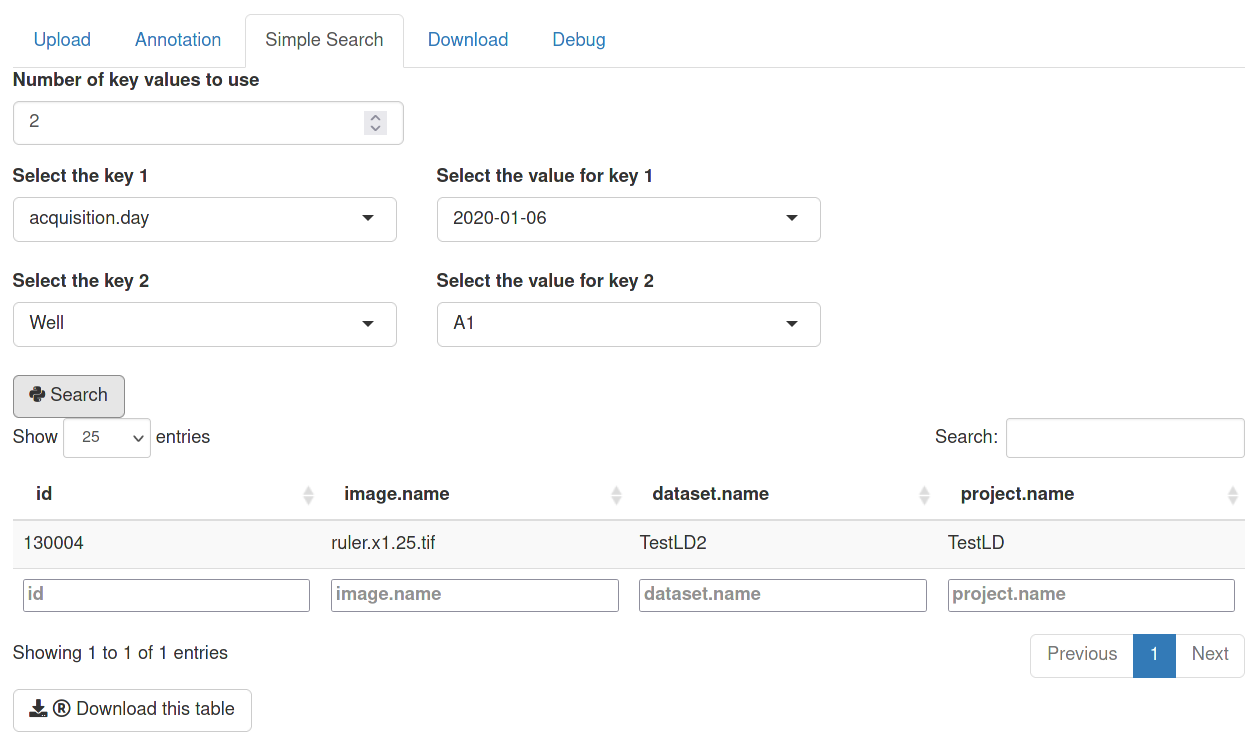The image size is (1252, 747).
Task: Expand value for key 2 dropdown A1
Action: 628,324
